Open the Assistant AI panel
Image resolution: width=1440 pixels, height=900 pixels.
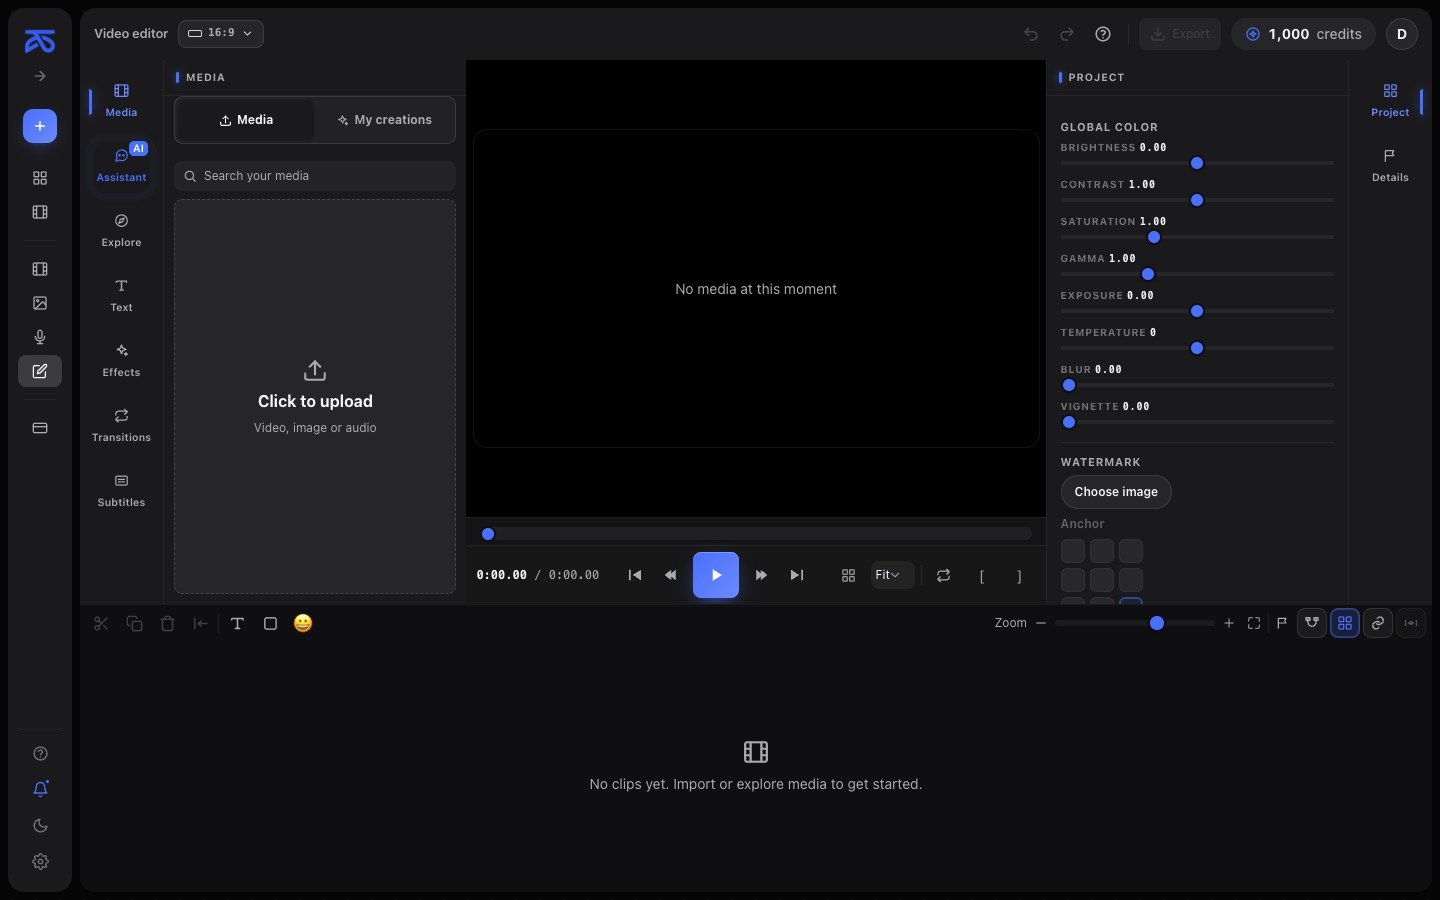[x=121, y=164]
